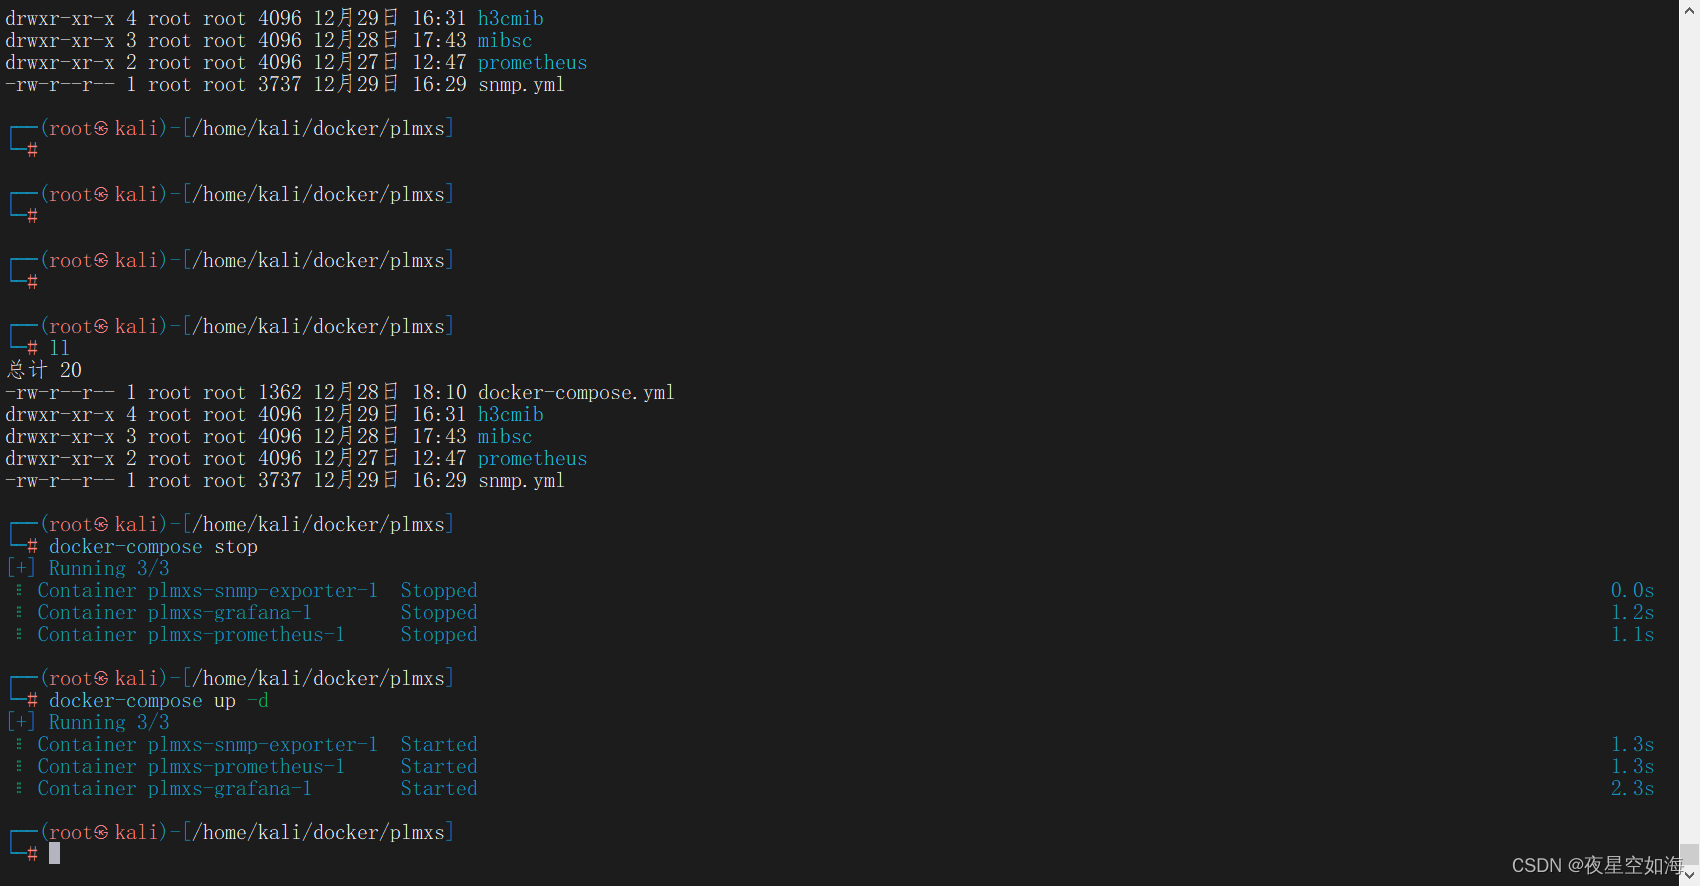
Task: Click Started status beside plmxs-grafana-1
Action: [439, 788]
